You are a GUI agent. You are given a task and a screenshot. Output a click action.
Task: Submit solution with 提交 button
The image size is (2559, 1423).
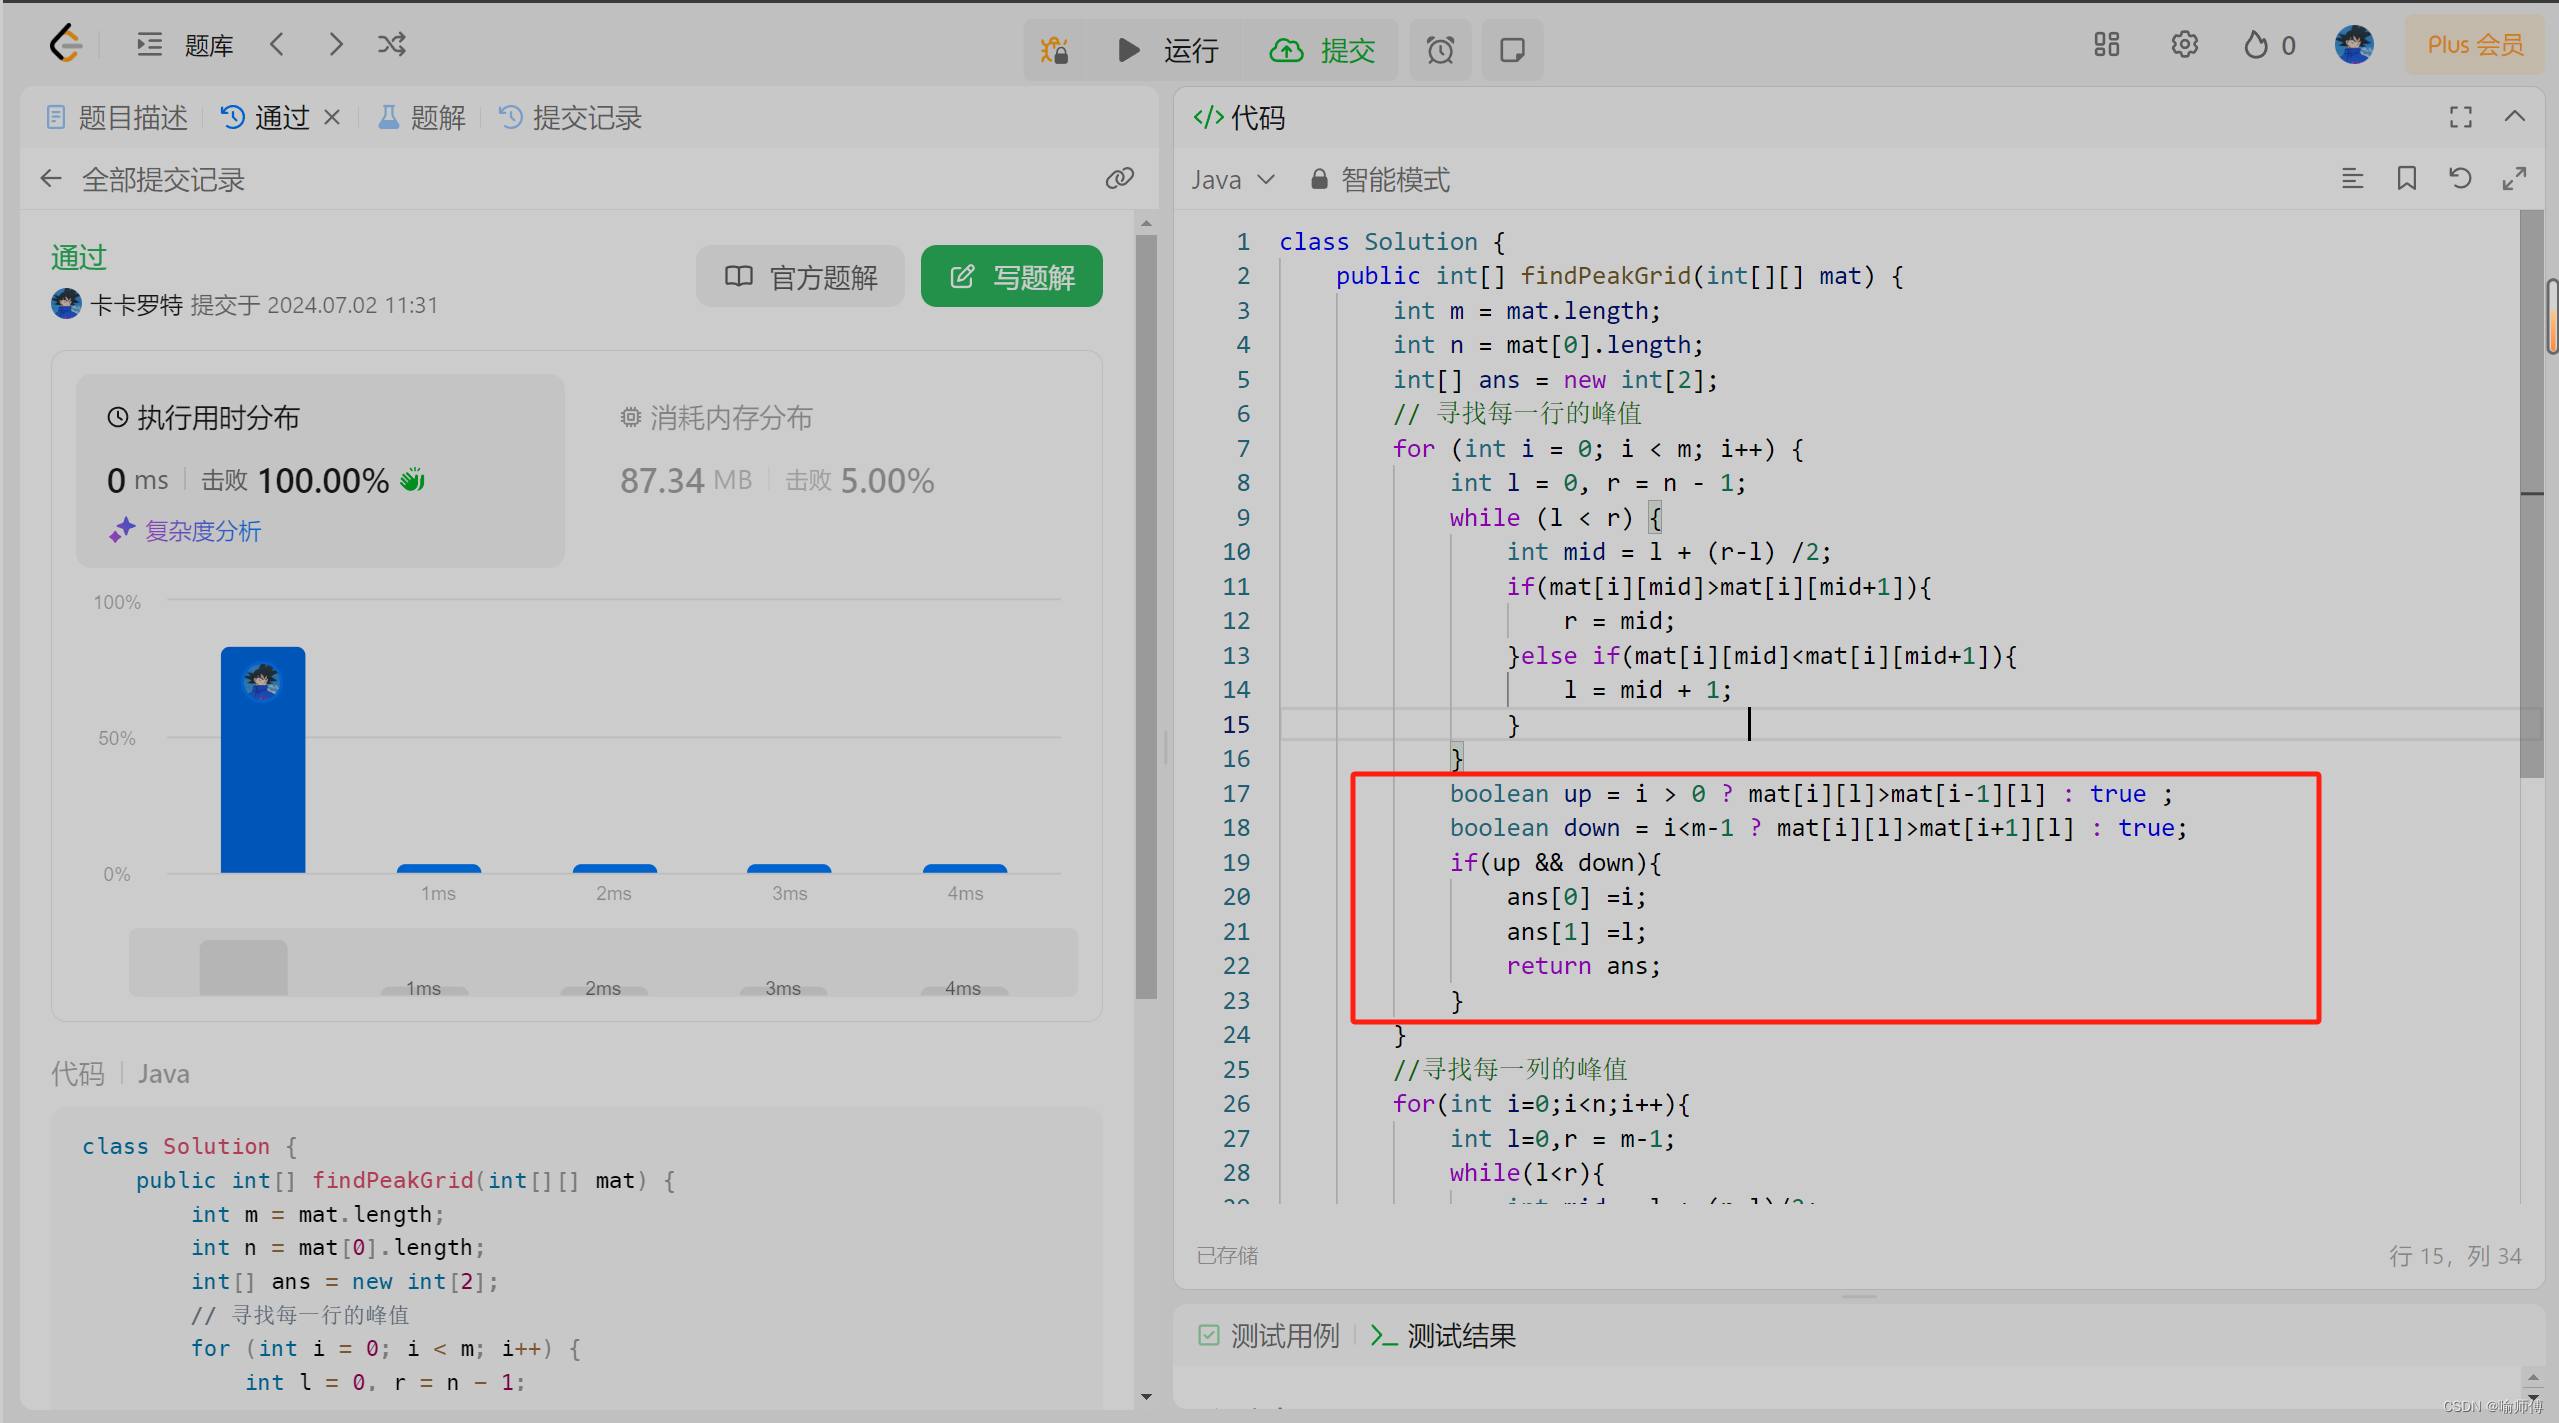pos(1323,49)
